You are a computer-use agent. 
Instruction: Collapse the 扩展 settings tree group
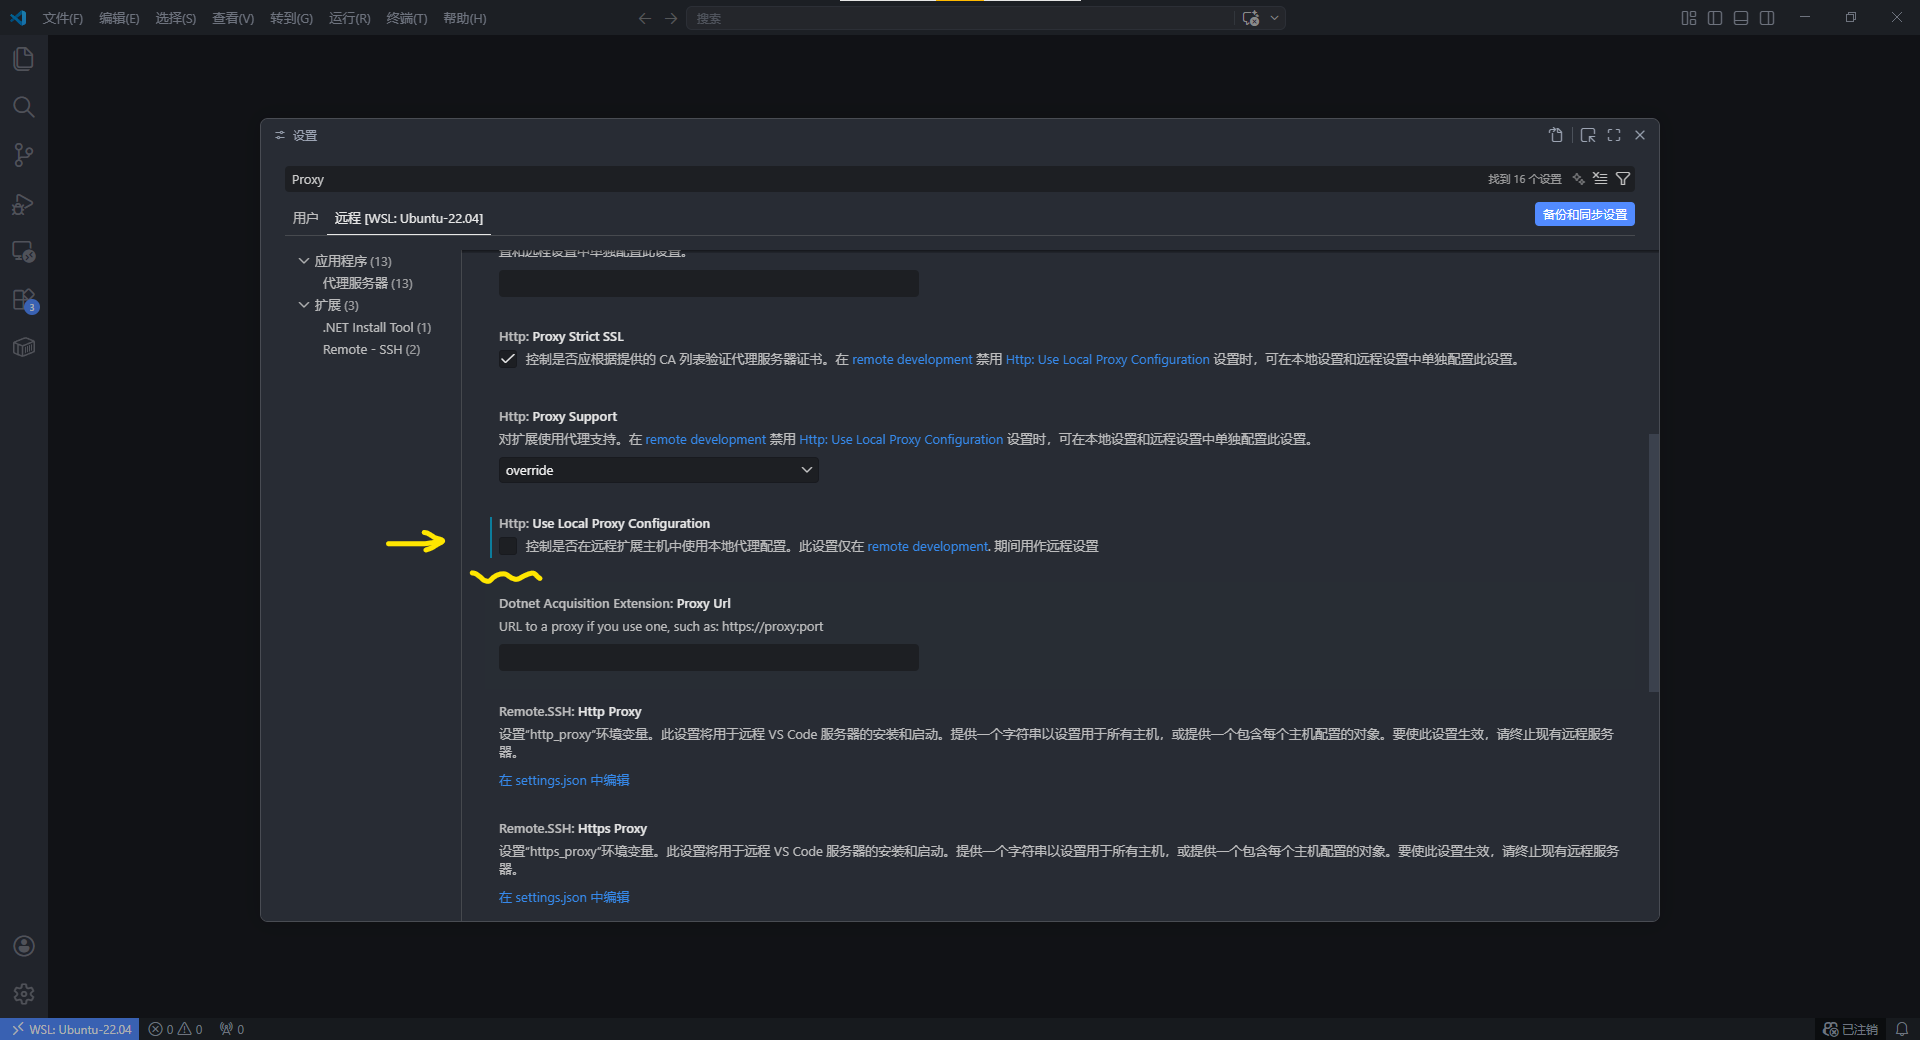pos(304,305)
